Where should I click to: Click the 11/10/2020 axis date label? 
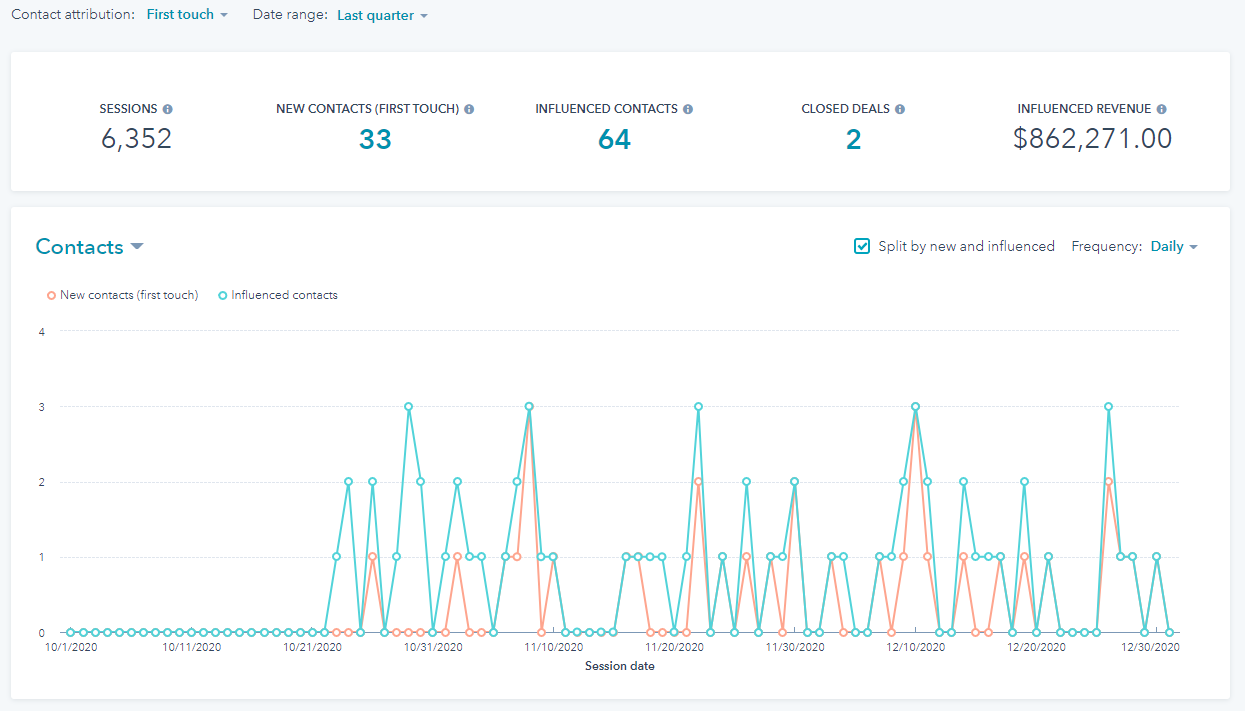pos(553,648)
